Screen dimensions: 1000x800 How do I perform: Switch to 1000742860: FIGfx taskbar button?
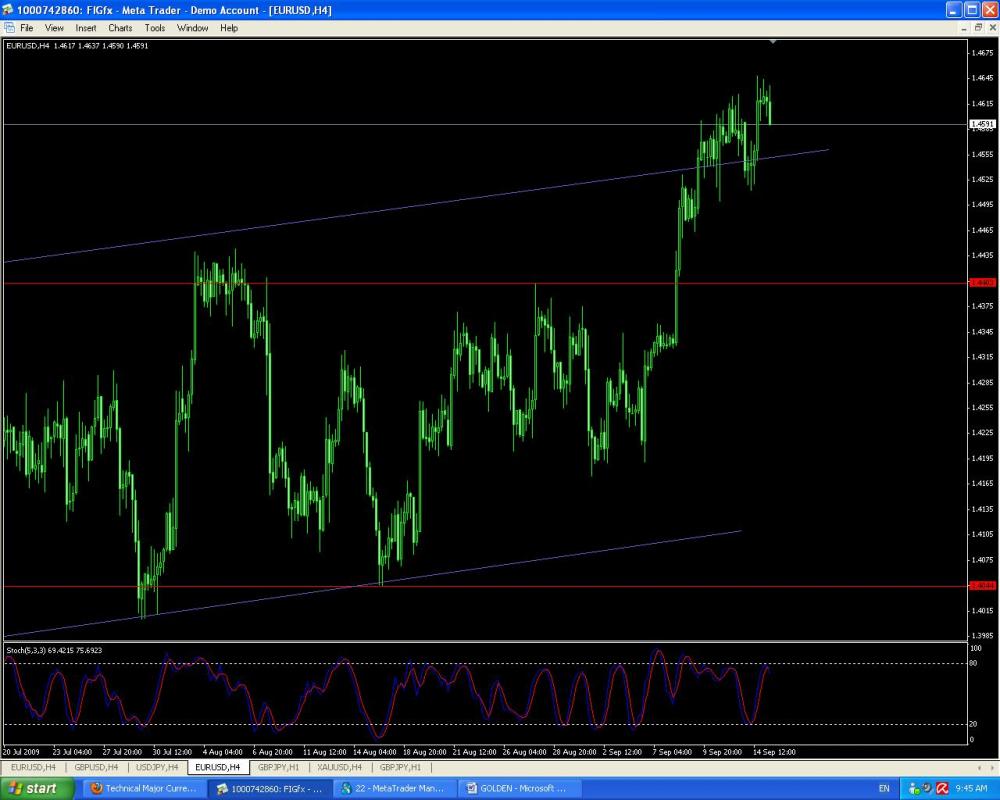click(x=270, y=789)
